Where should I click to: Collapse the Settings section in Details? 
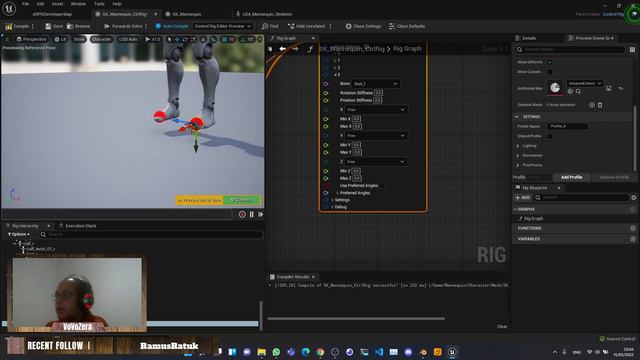tap(517, 117)
